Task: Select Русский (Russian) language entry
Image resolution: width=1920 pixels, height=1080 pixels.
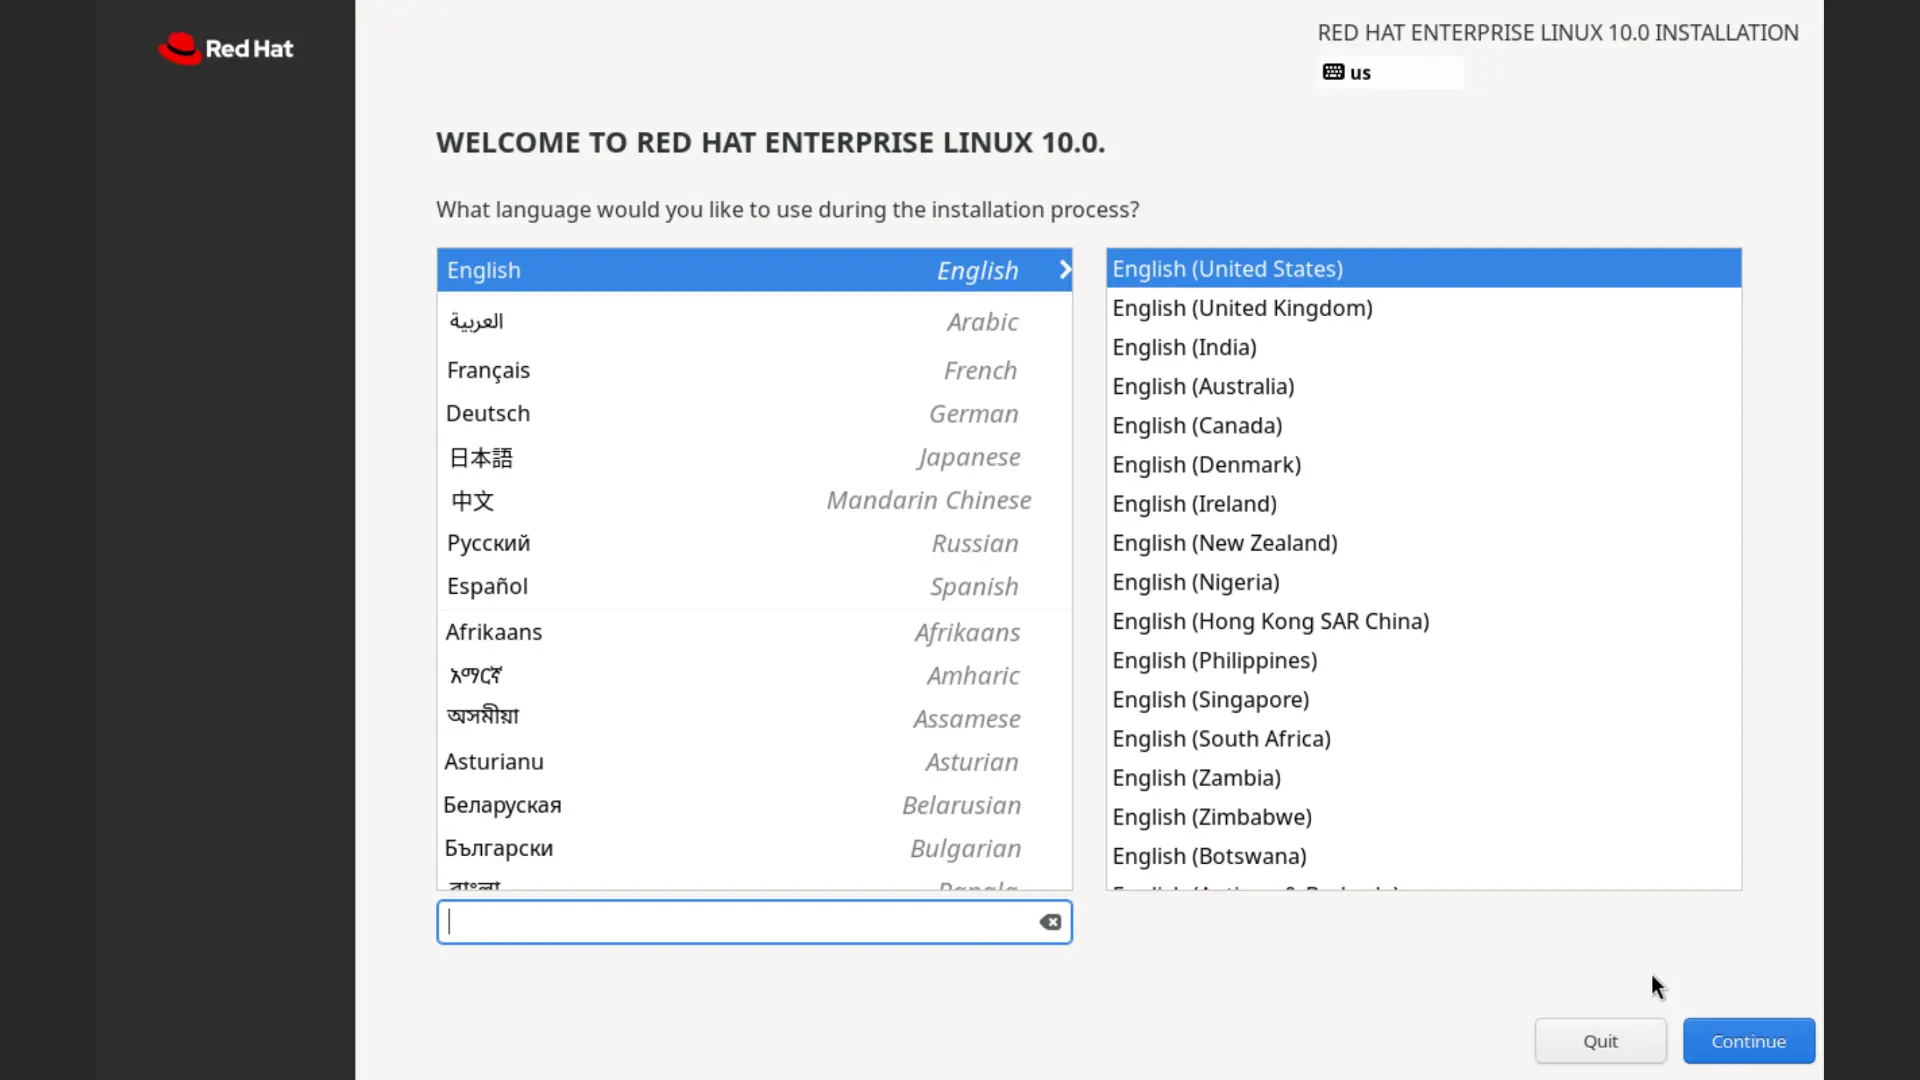Action: point(700,543)
